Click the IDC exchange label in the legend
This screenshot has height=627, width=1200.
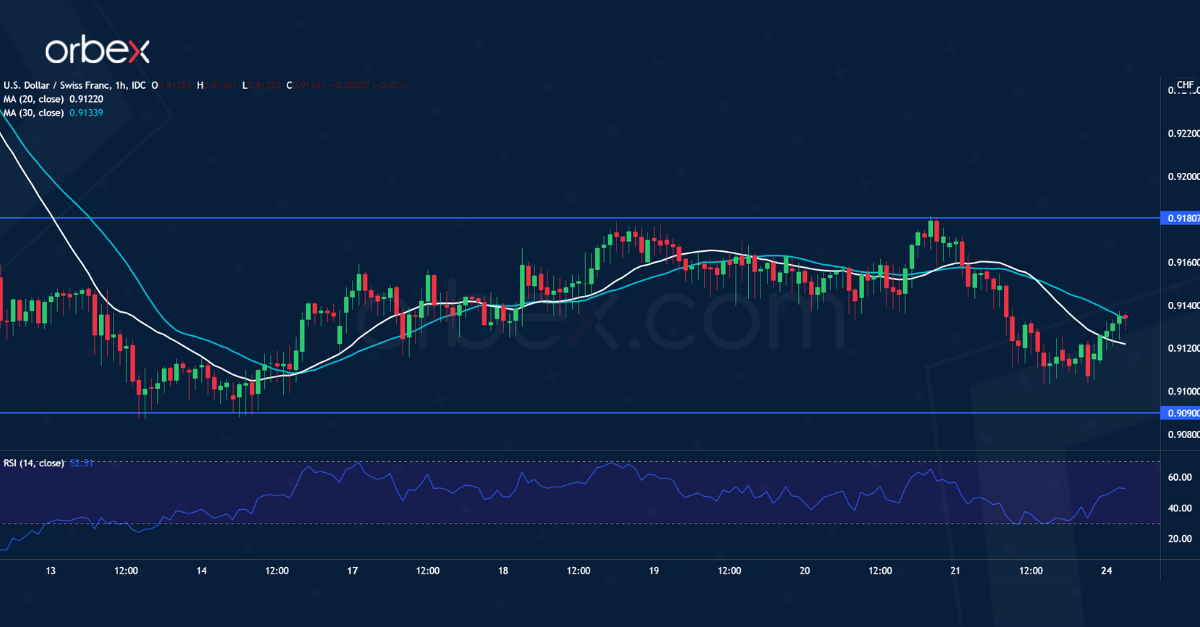[140, 86]
